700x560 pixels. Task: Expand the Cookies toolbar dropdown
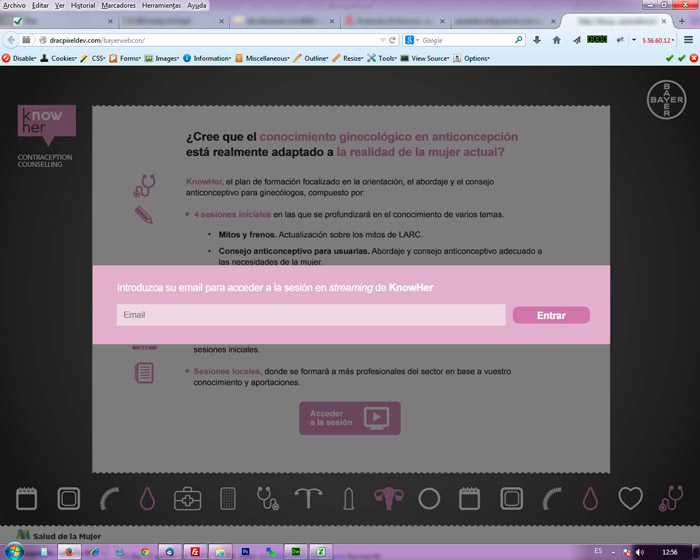pos(58,58)
